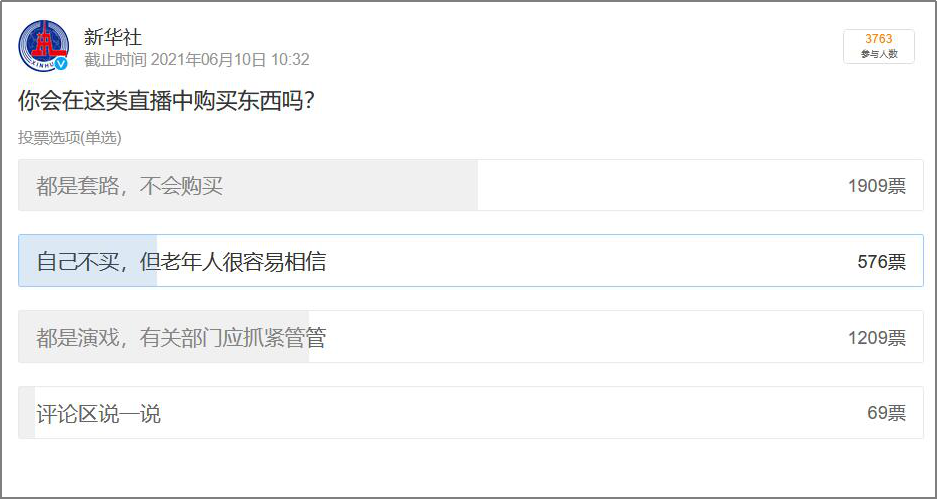Viewport: 937px width, 499px height.
Task: Click the blue progress fill of second option
Action: 88,261
